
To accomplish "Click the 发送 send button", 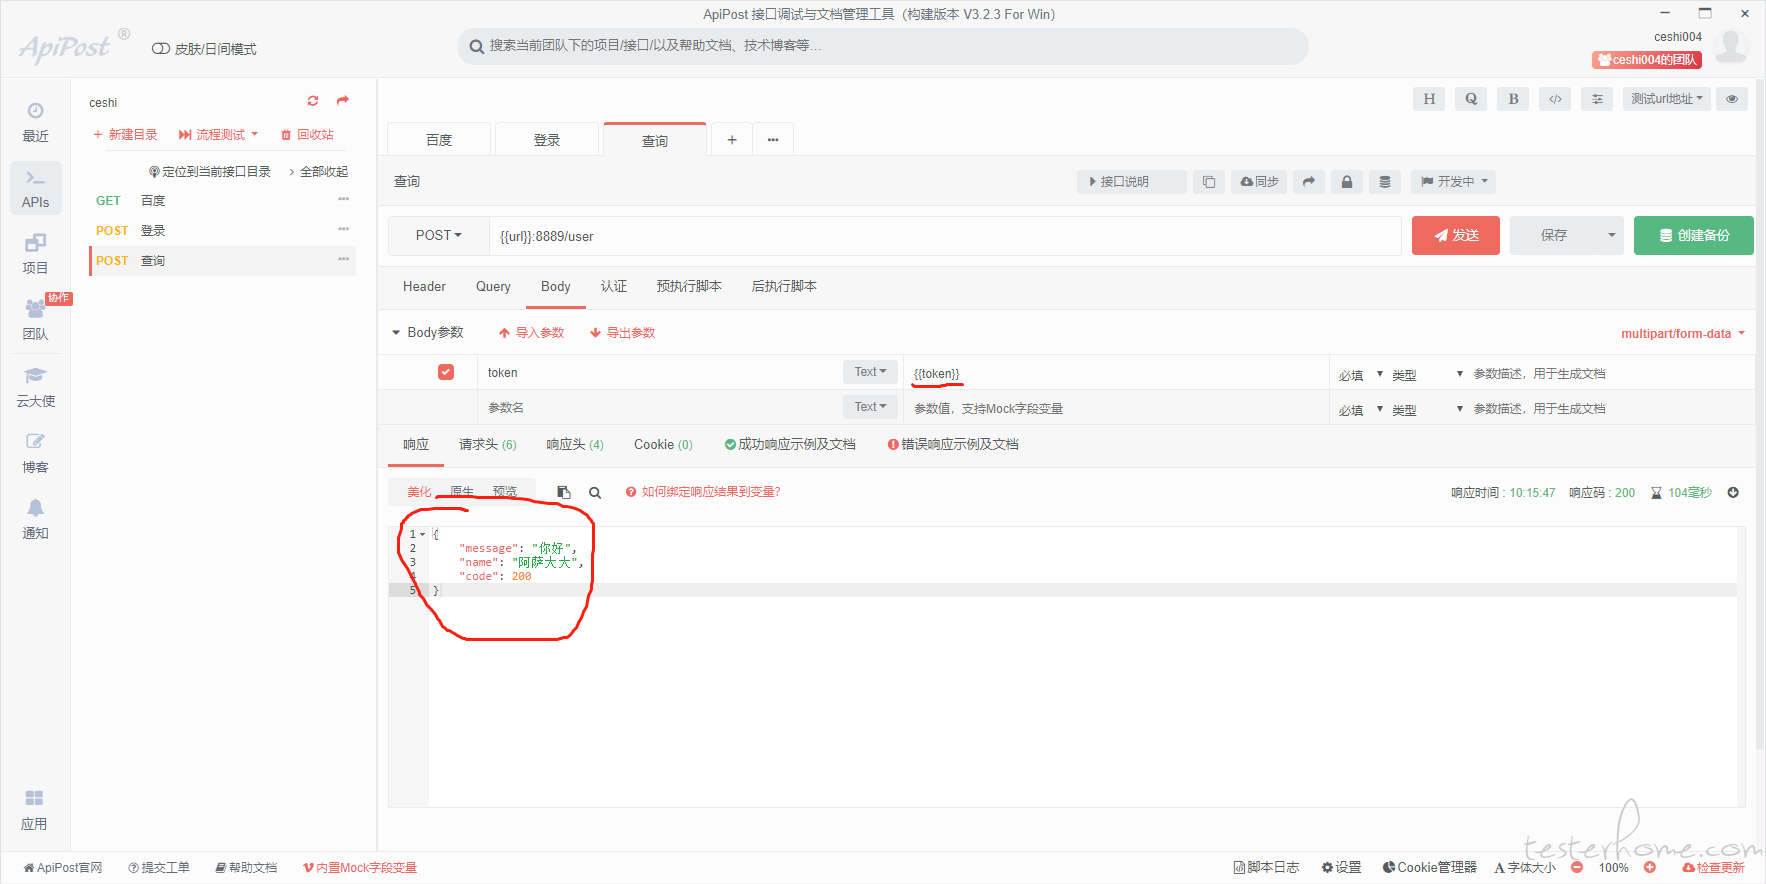I will point(1456,236).
